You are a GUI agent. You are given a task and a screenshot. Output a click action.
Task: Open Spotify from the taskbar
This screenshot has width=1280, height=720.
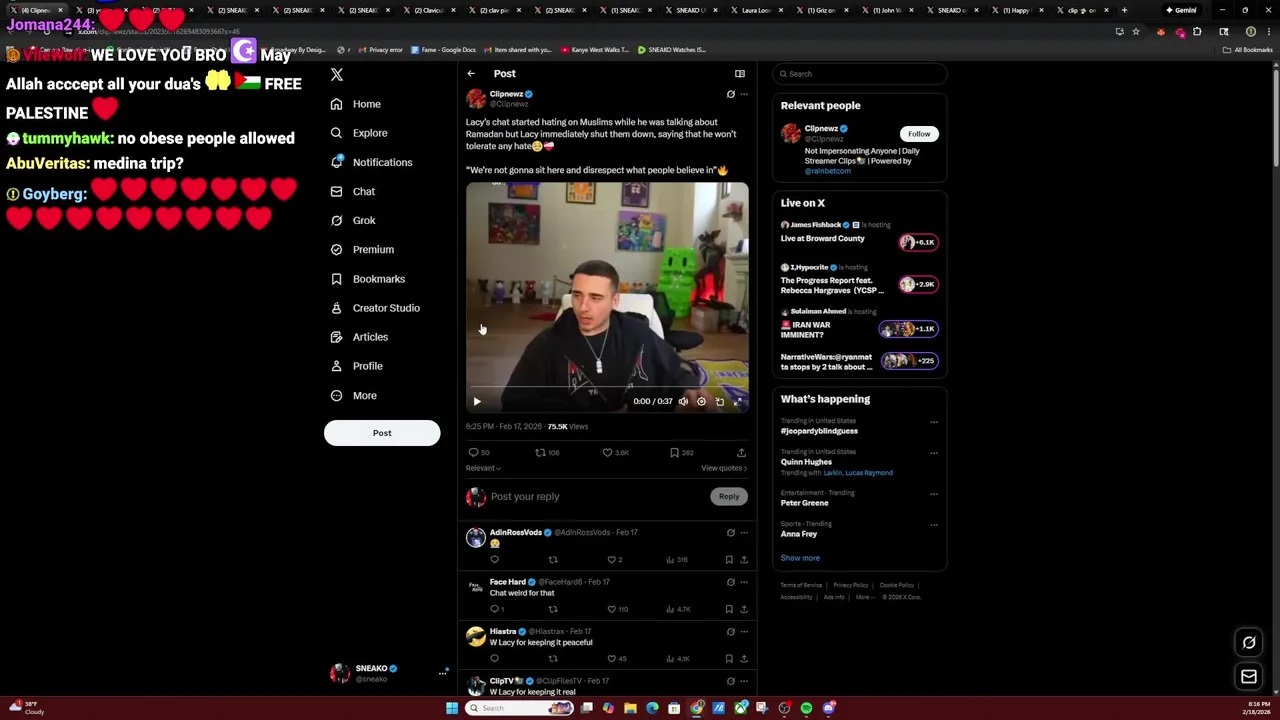pos(806,708)
